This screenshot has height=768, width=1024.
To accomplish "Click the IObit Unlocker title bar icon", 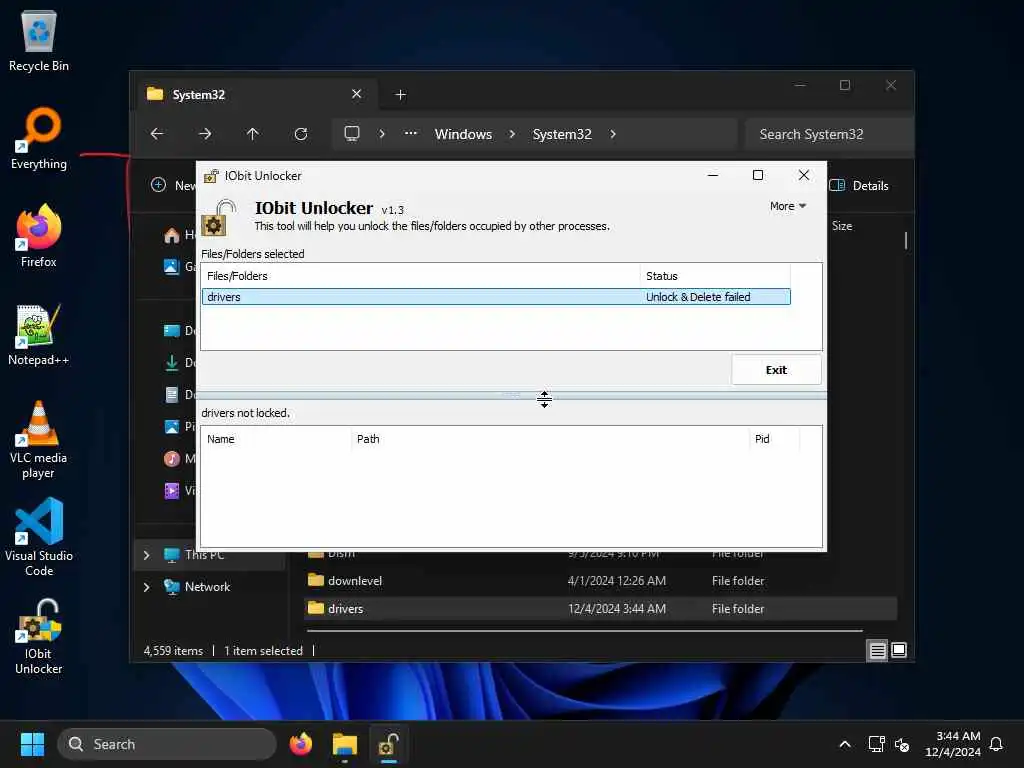I will (x=211, y=176).
